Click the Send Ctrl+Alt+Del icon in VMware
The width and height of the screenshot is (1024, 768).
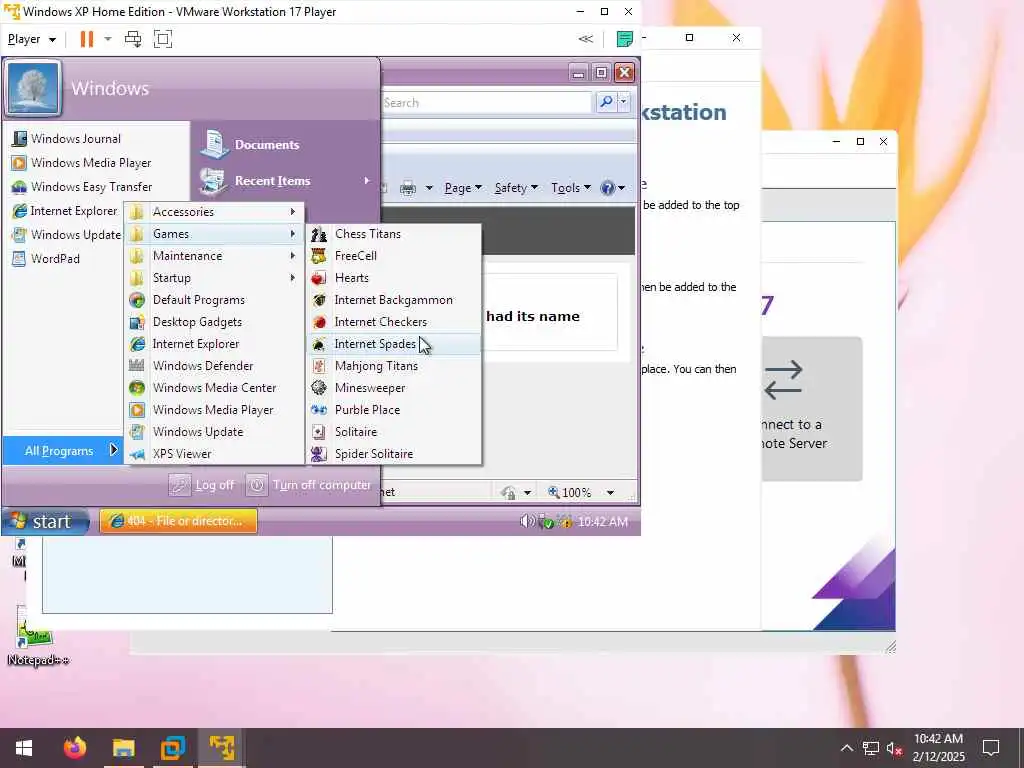click(x=133, y=39)
